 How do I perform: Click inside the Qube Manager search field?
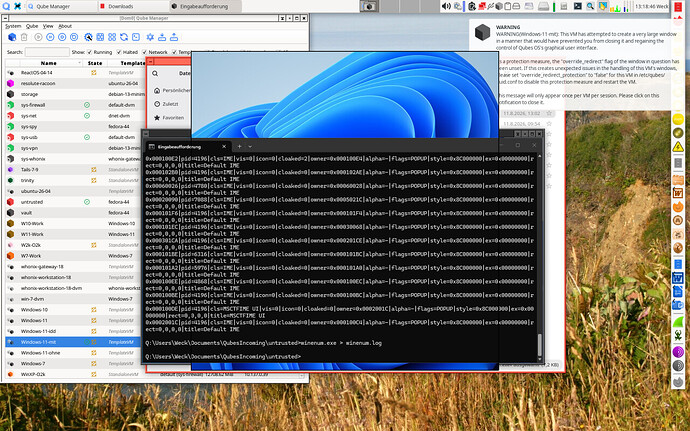pos(47,52)
